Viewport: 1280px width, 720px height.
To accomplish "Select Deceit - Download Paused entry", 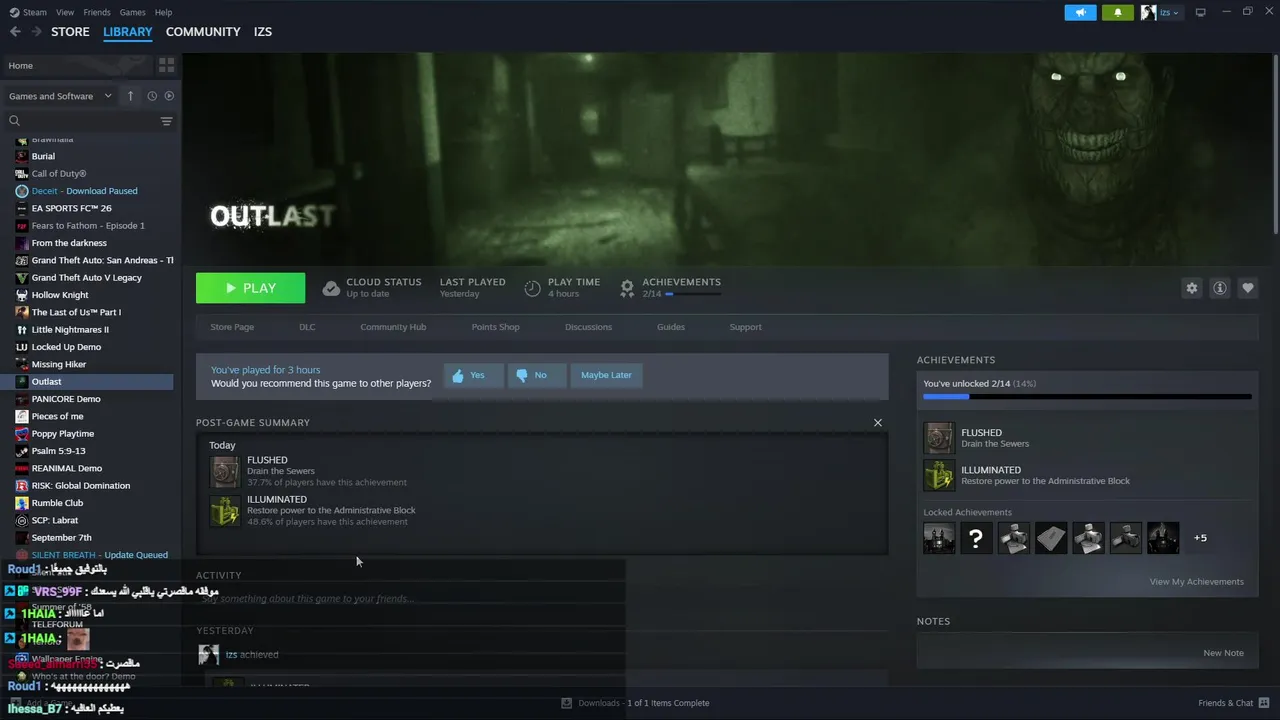I will click(x=84, y=191).
